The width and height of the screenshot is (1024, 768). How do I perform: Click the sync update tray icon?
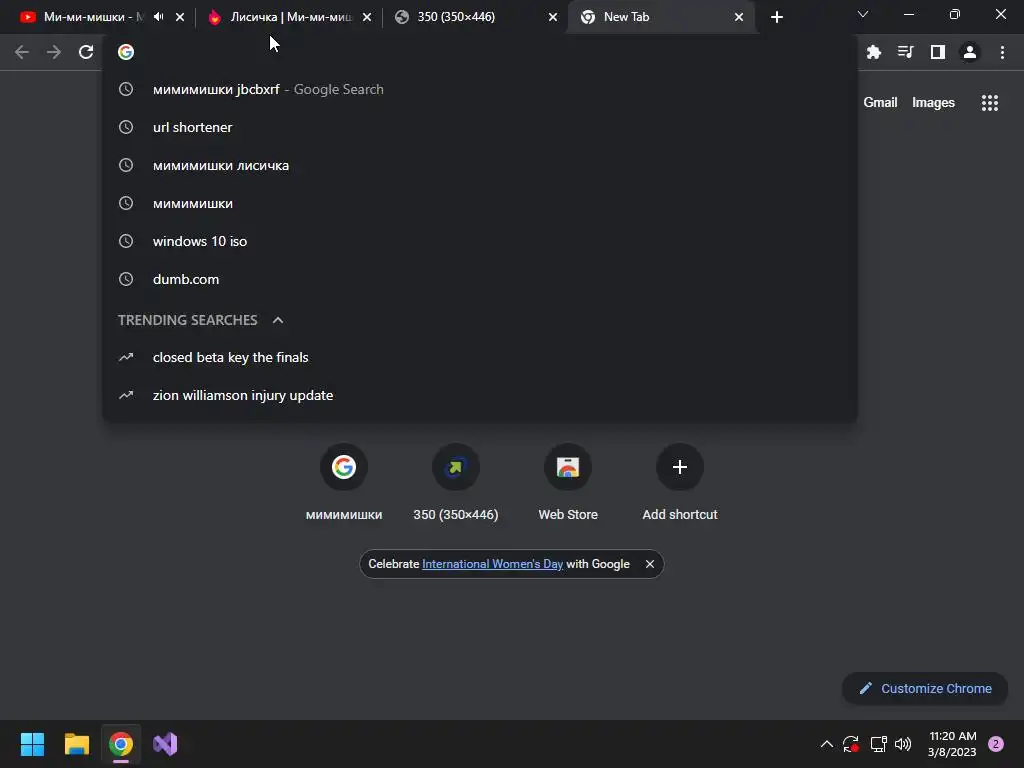850,744
